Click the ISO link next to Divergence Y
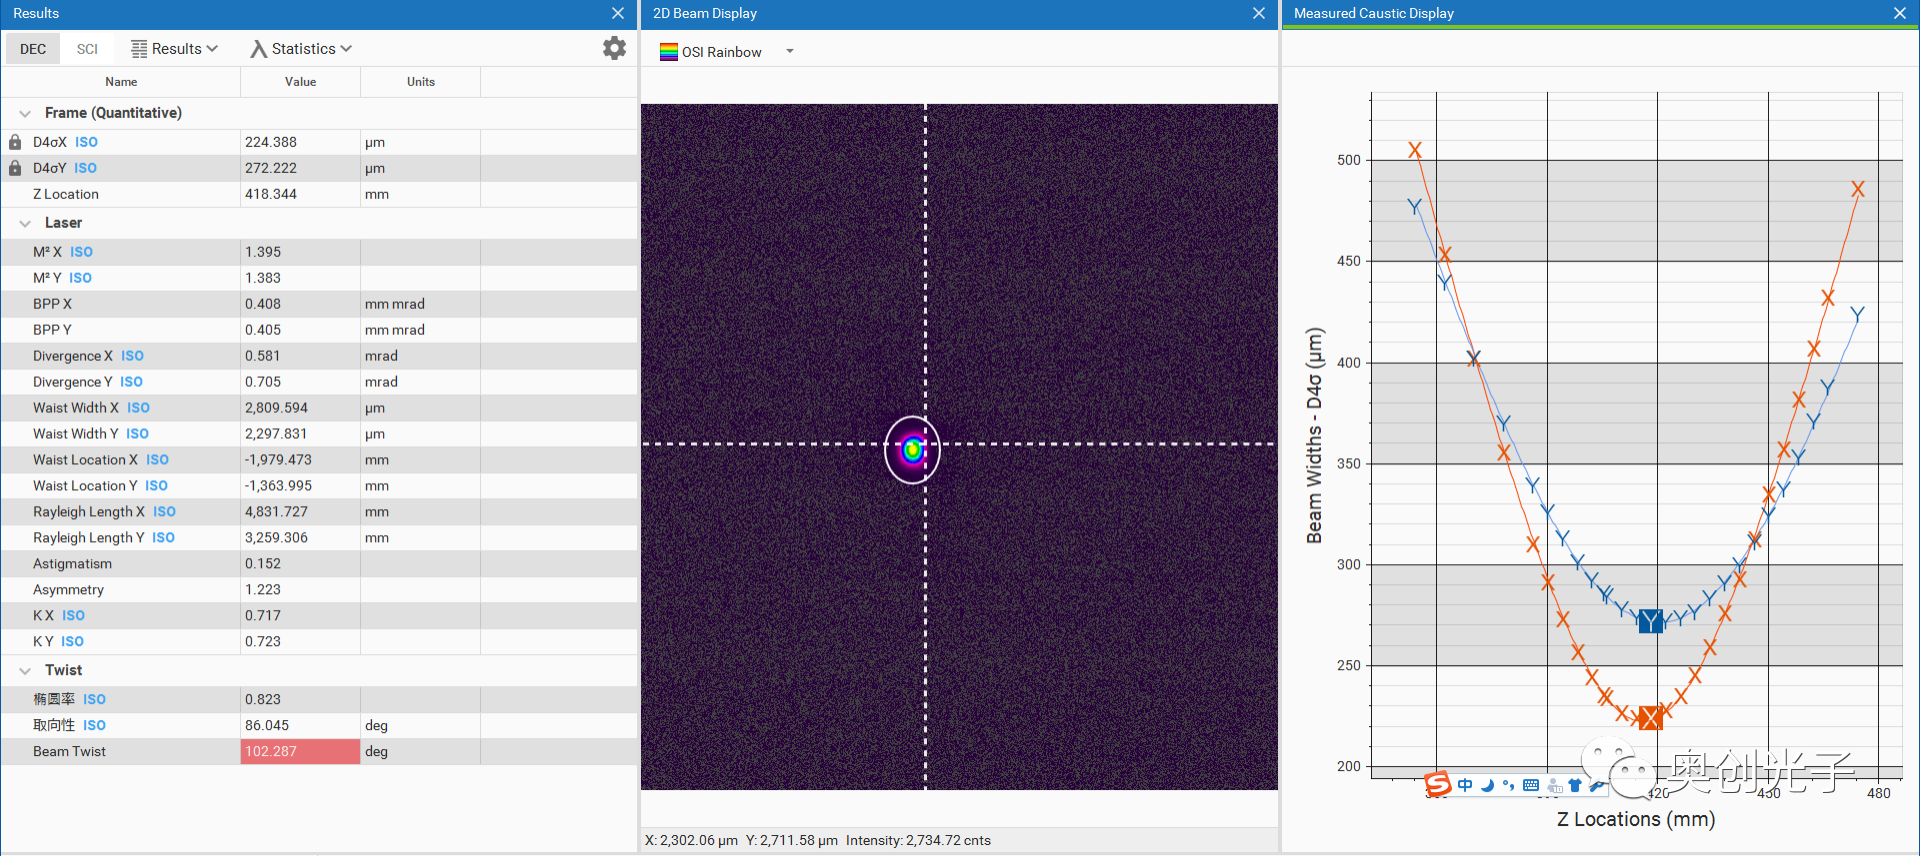The image size is (1920, 857). pos(131,382)
